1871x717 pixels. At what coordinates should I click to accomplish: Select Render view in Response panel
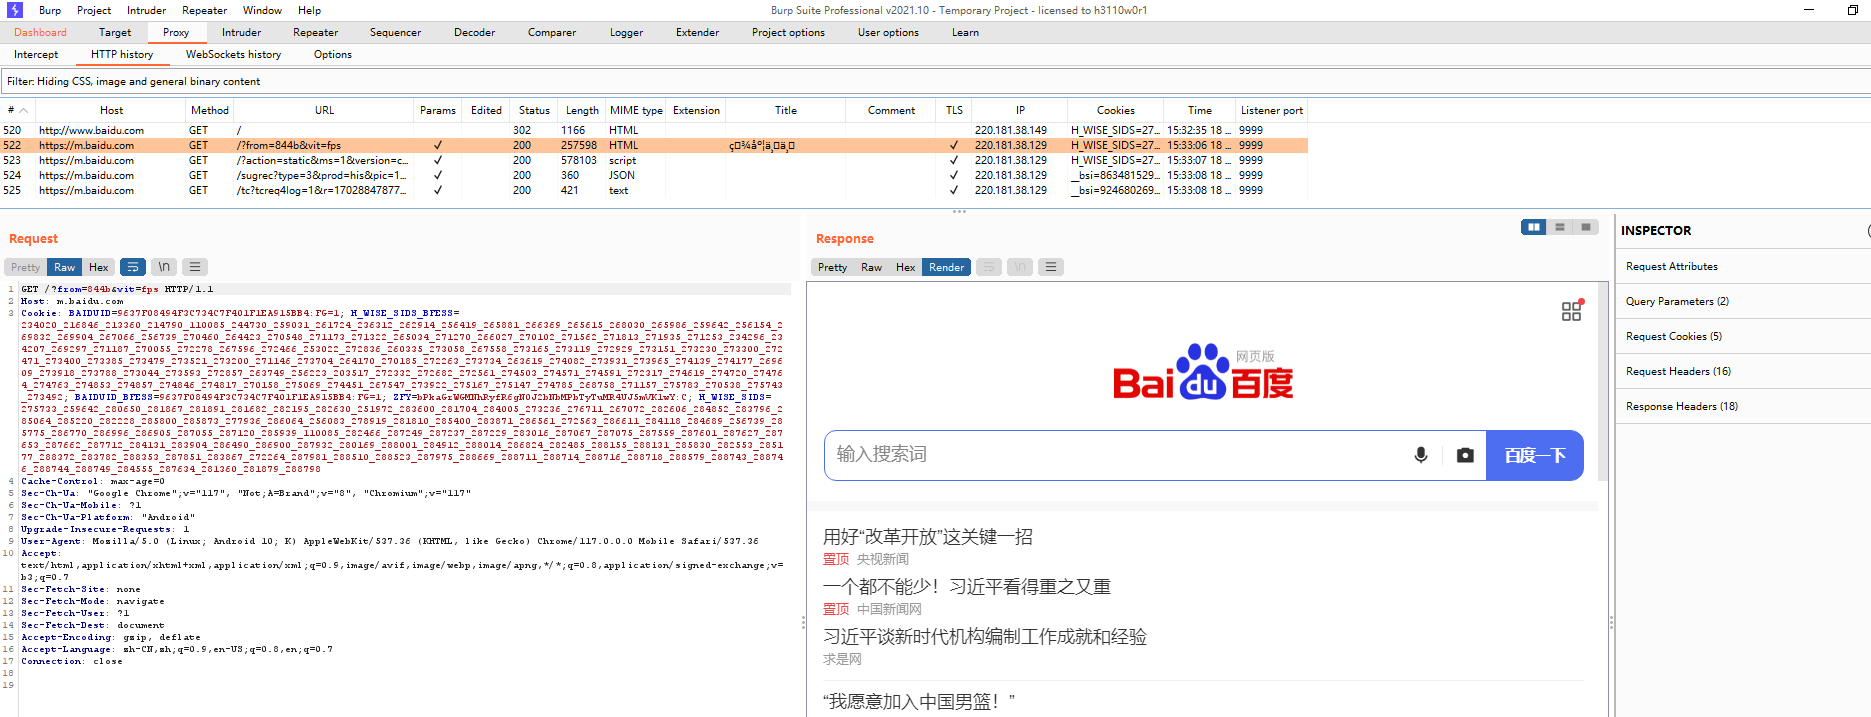coord(946,267)
